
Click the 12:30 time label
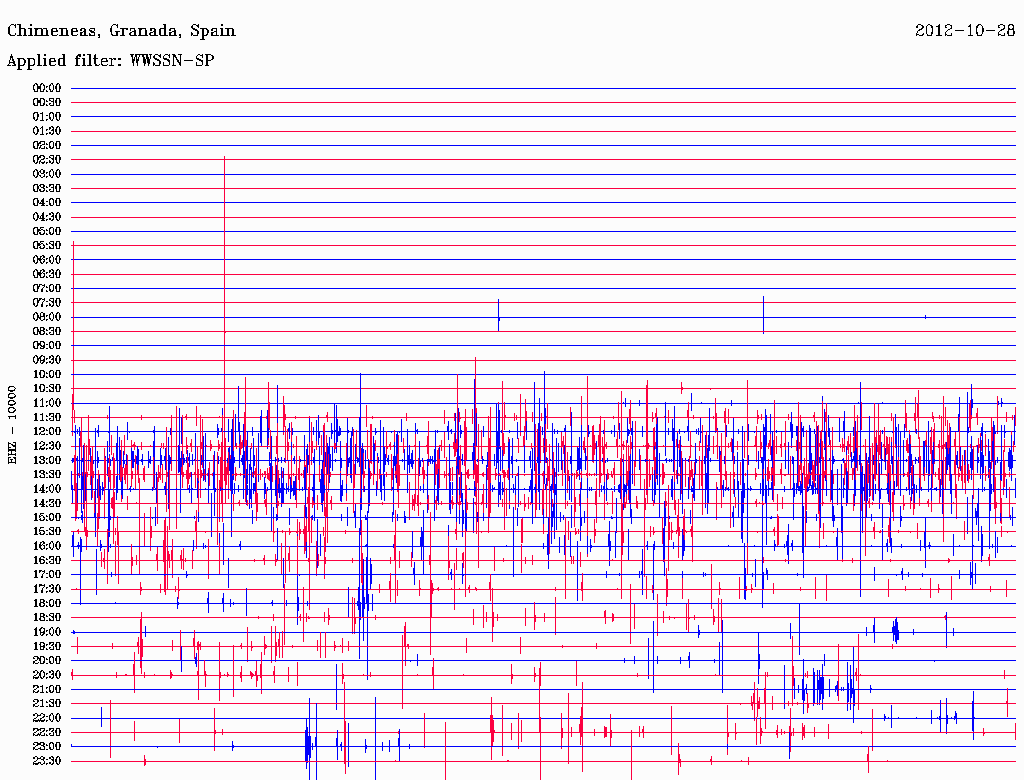tap(47, 446)
